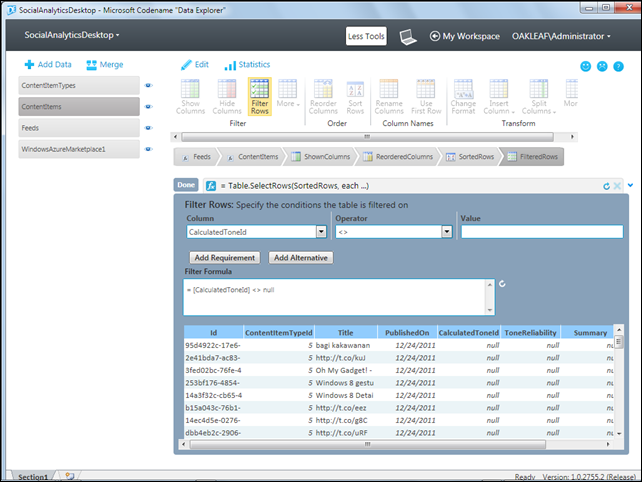Open the Insert Column dropdown
This screenshot has width=642, height=482.
click(x=499, y=97)
